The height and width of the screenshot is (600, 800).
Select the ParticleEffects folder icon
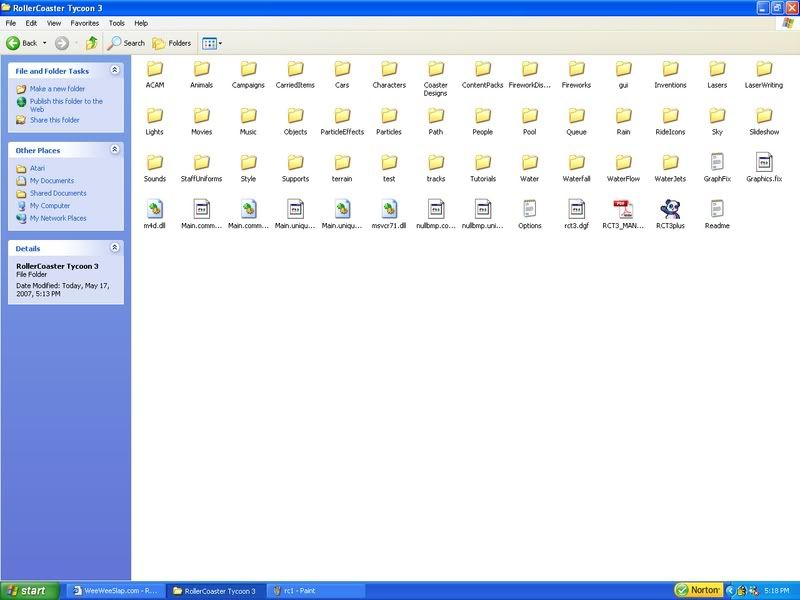pos(342,115)
